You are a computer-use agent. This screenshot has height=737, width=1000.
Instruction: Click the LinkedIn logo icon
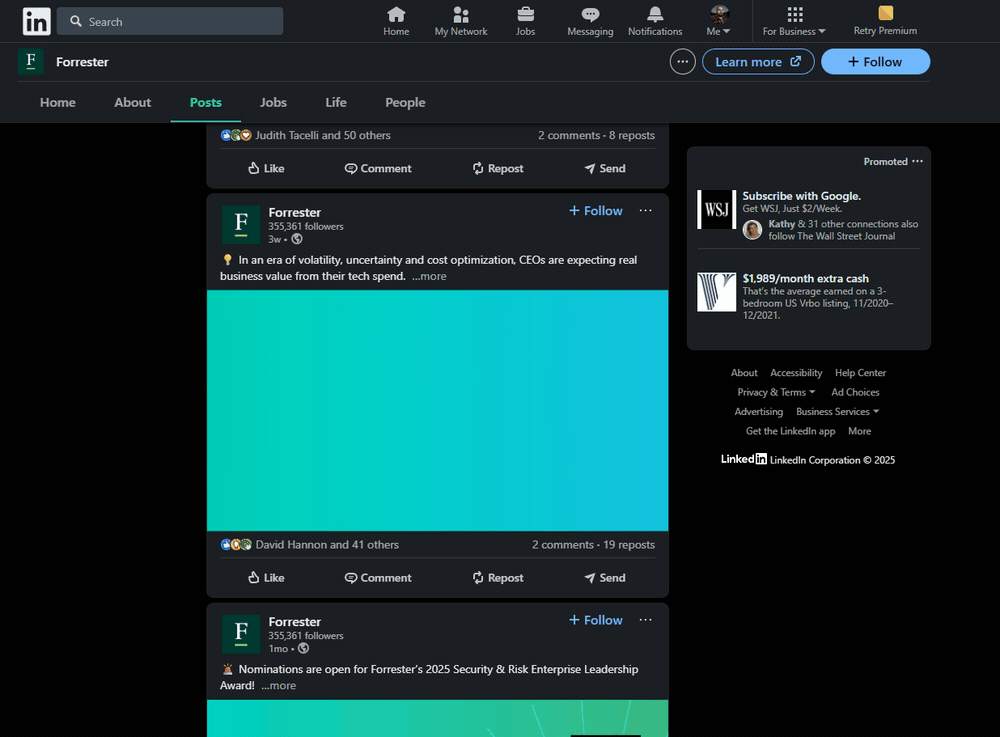pos(36,21)
